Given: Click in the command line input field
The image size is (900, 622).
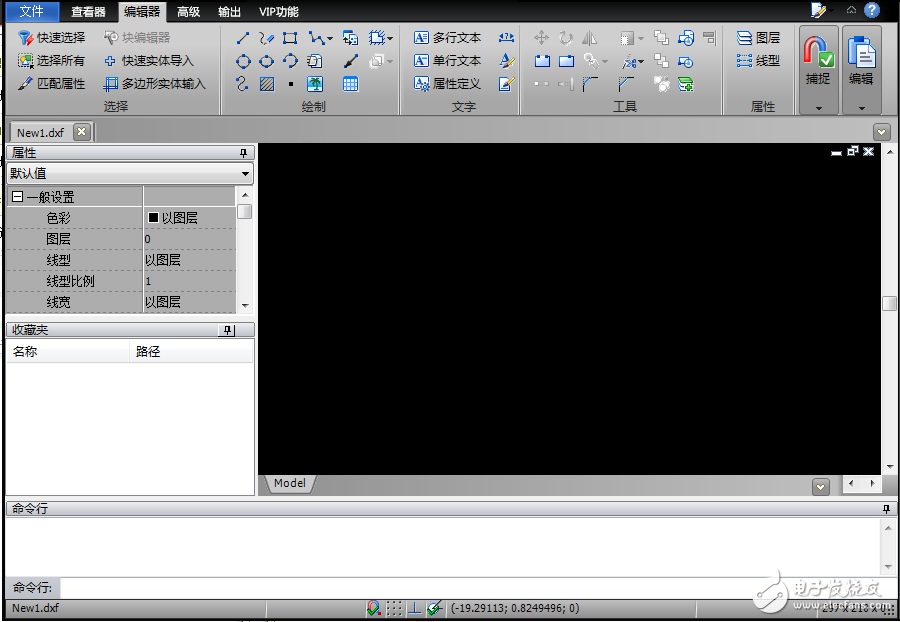Looking at the screenshot, I should tap(470, 588).
